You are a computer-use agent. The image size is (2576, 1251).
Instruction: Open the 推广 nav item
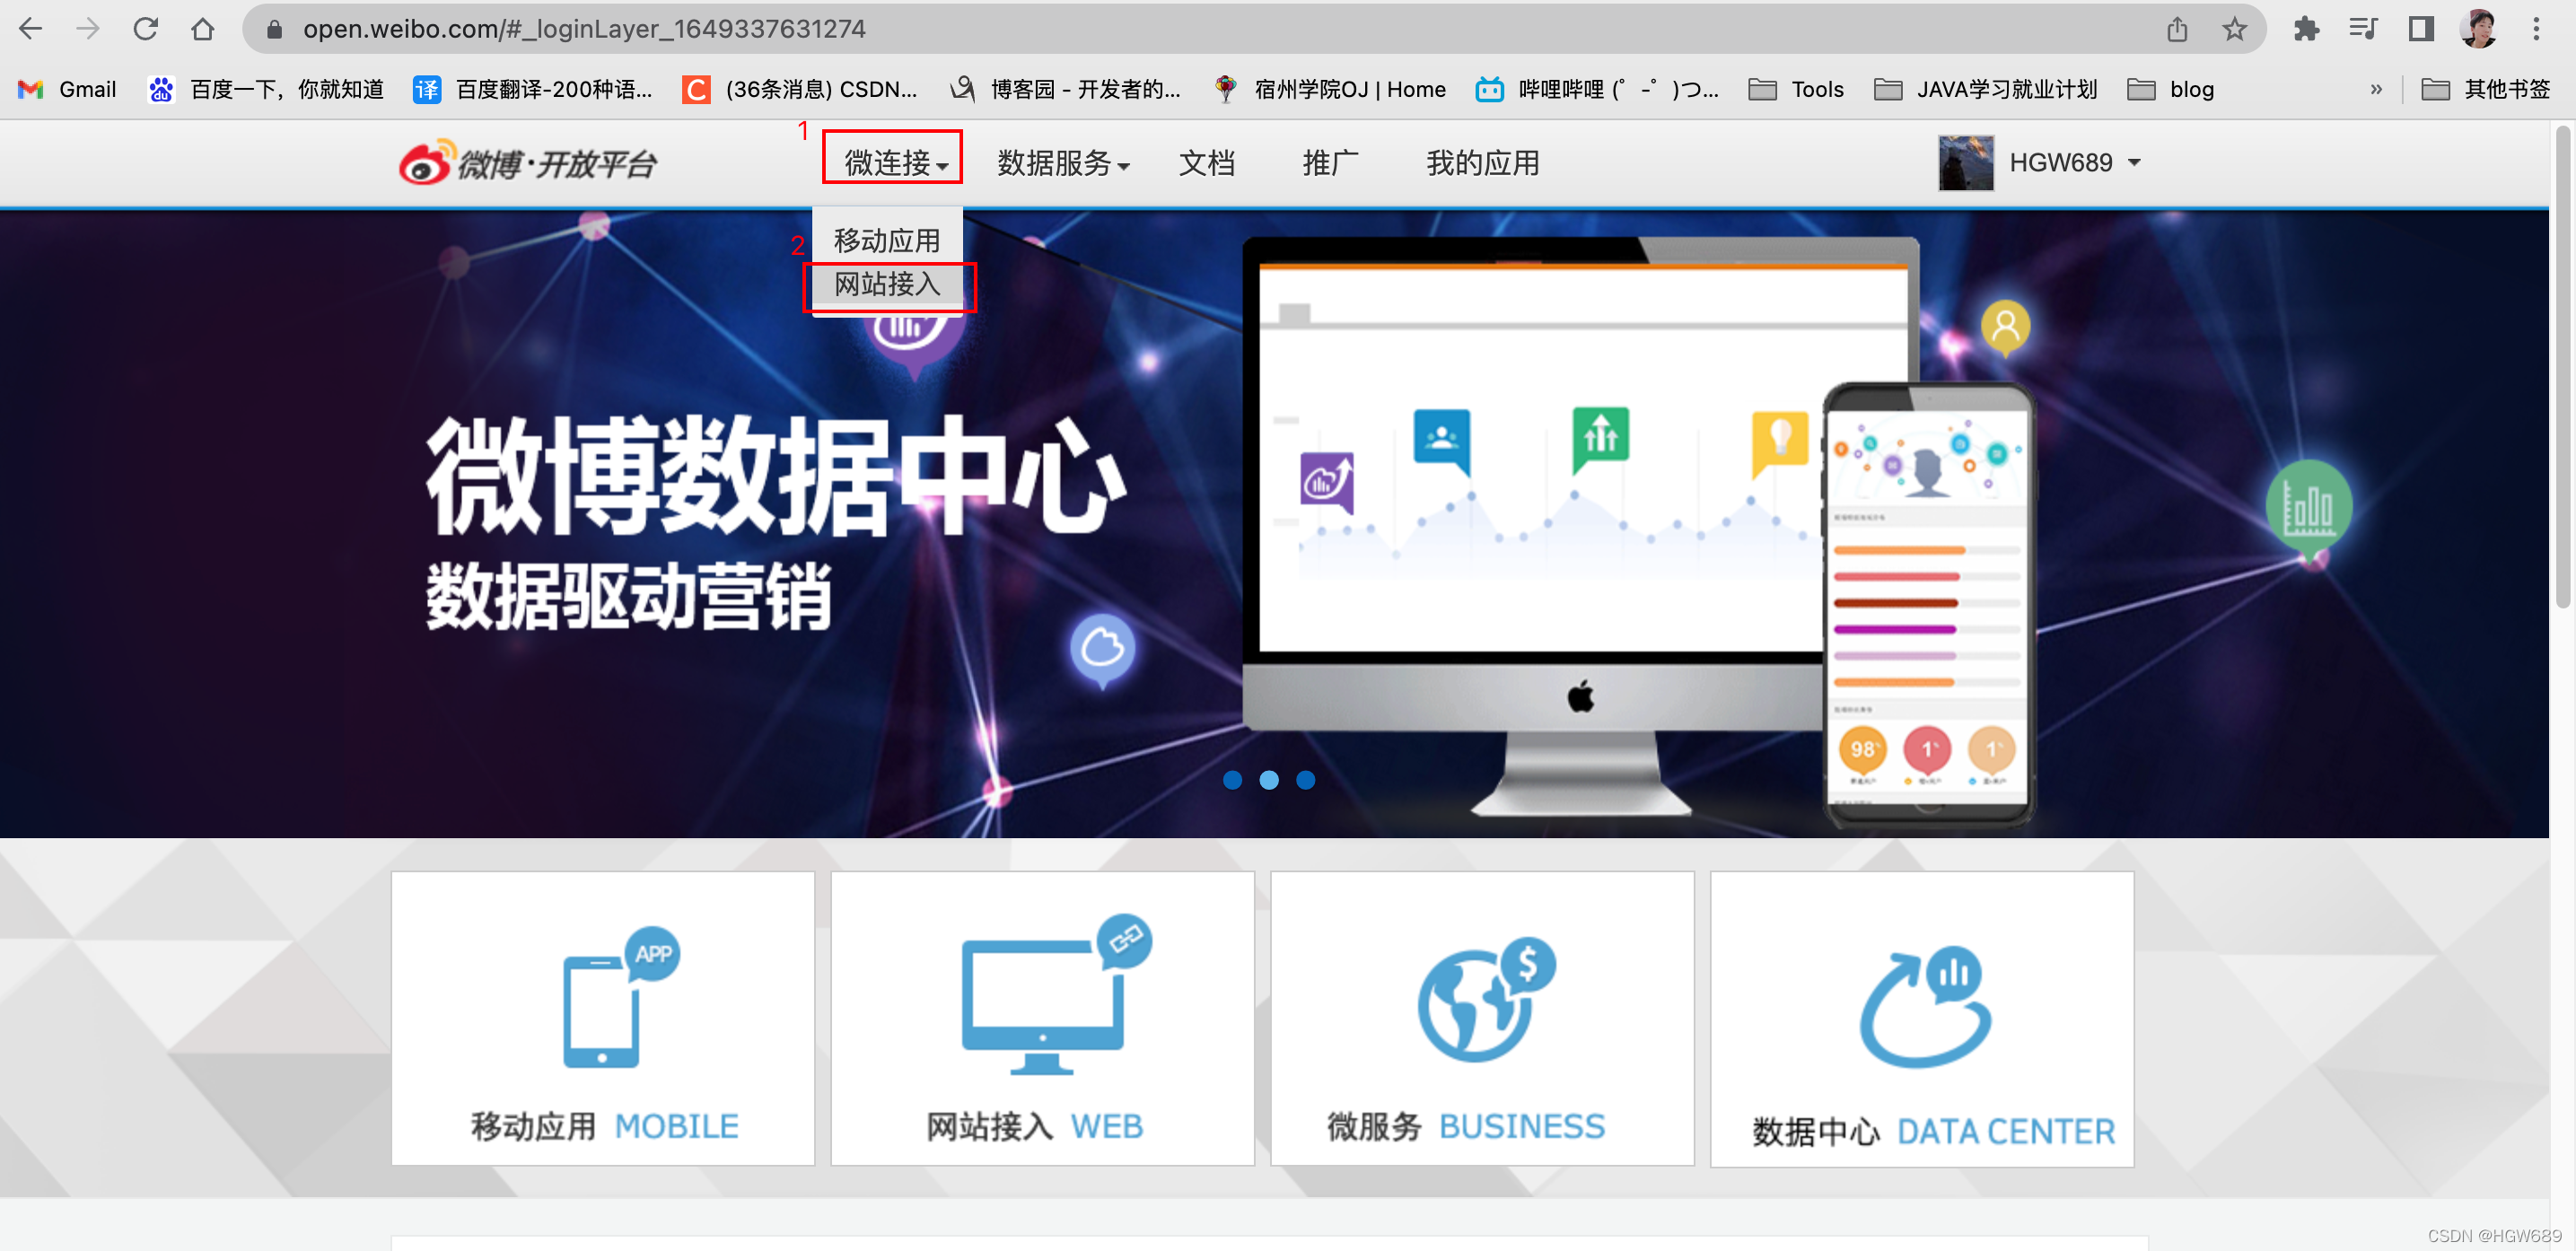1330,162
